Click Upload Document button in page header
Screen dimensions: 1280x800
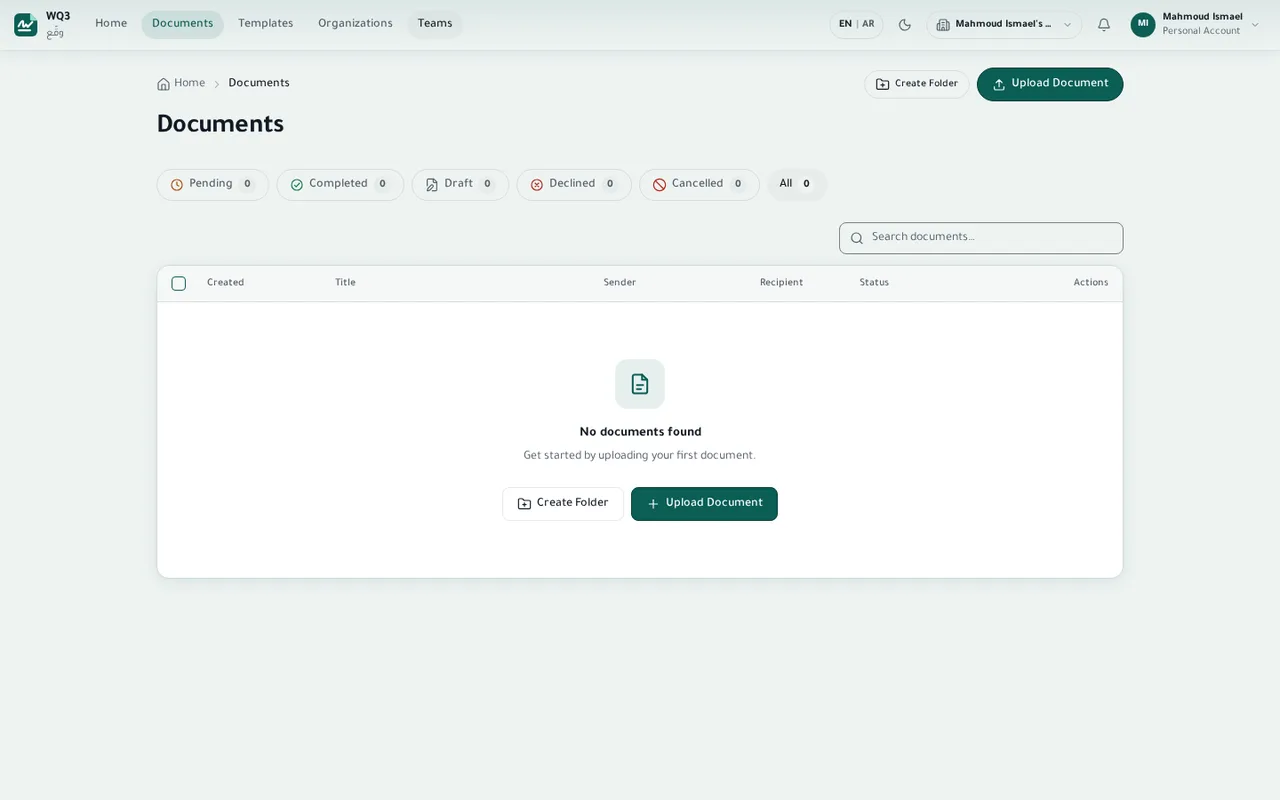1050,84
